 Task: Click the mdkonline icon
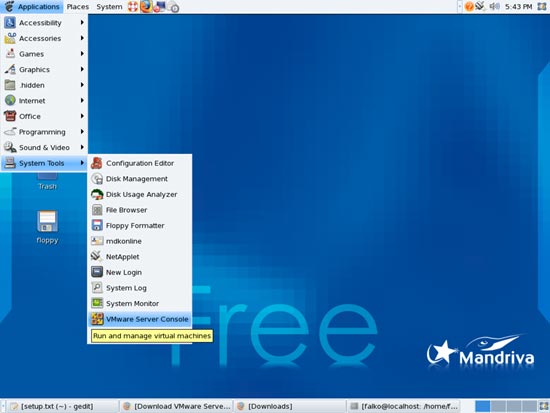(97, 241)
